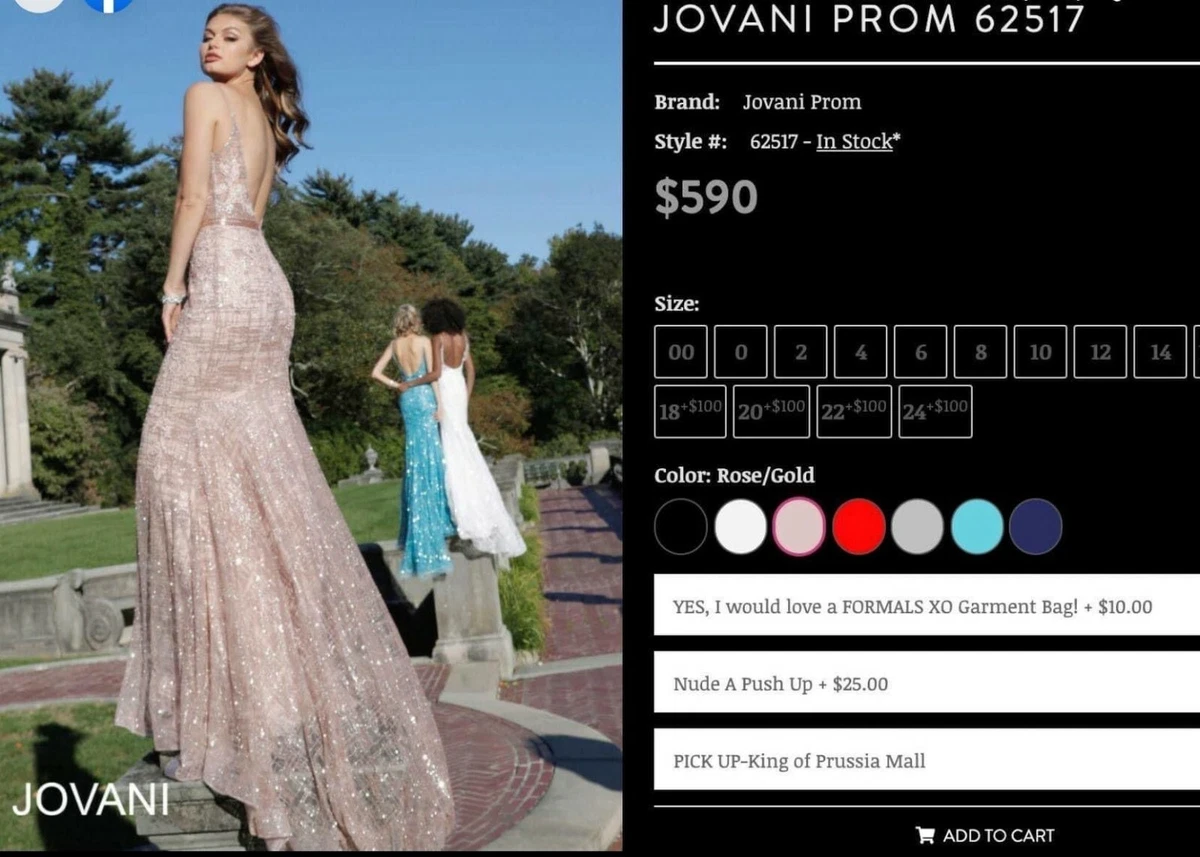Screen dimensions: 1200x857
Task: Click the In Stock link
Action: 854,142
